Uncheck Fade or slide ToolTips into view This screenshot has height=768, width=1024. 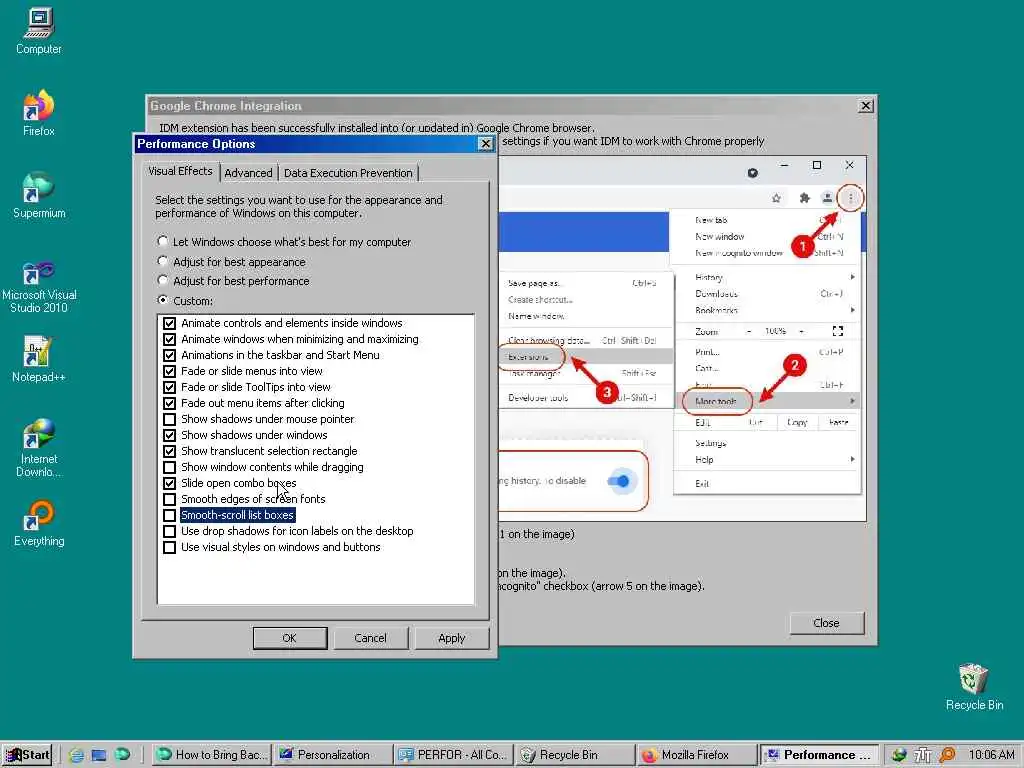click(x=170, y=387)
